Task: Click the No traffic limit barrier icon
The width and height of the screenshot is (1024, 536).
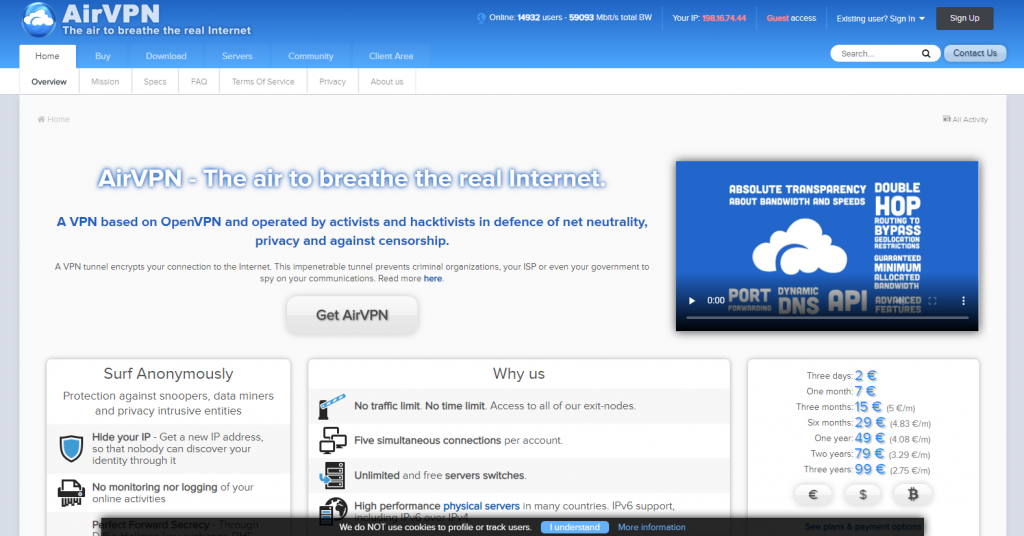Action: 332,406
